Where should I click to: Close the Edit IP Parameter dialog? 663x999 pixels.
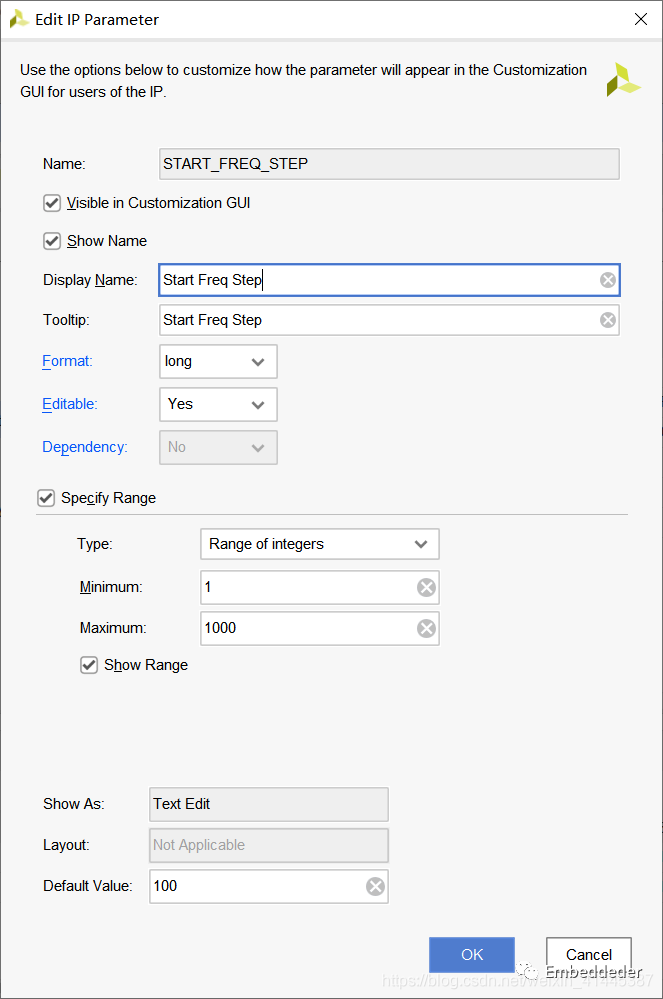coord(640,19)
